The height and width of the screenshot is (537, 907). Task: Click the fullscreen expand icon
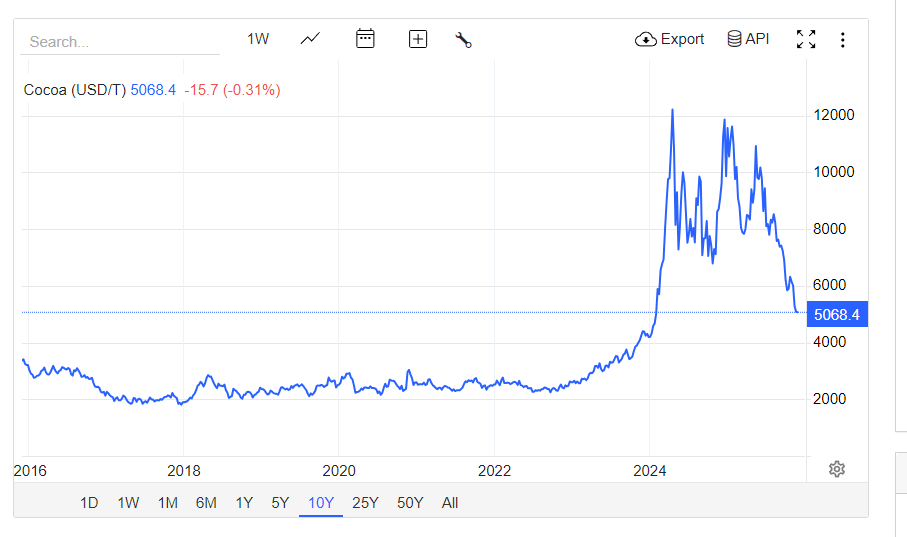[x=805, y=40]
